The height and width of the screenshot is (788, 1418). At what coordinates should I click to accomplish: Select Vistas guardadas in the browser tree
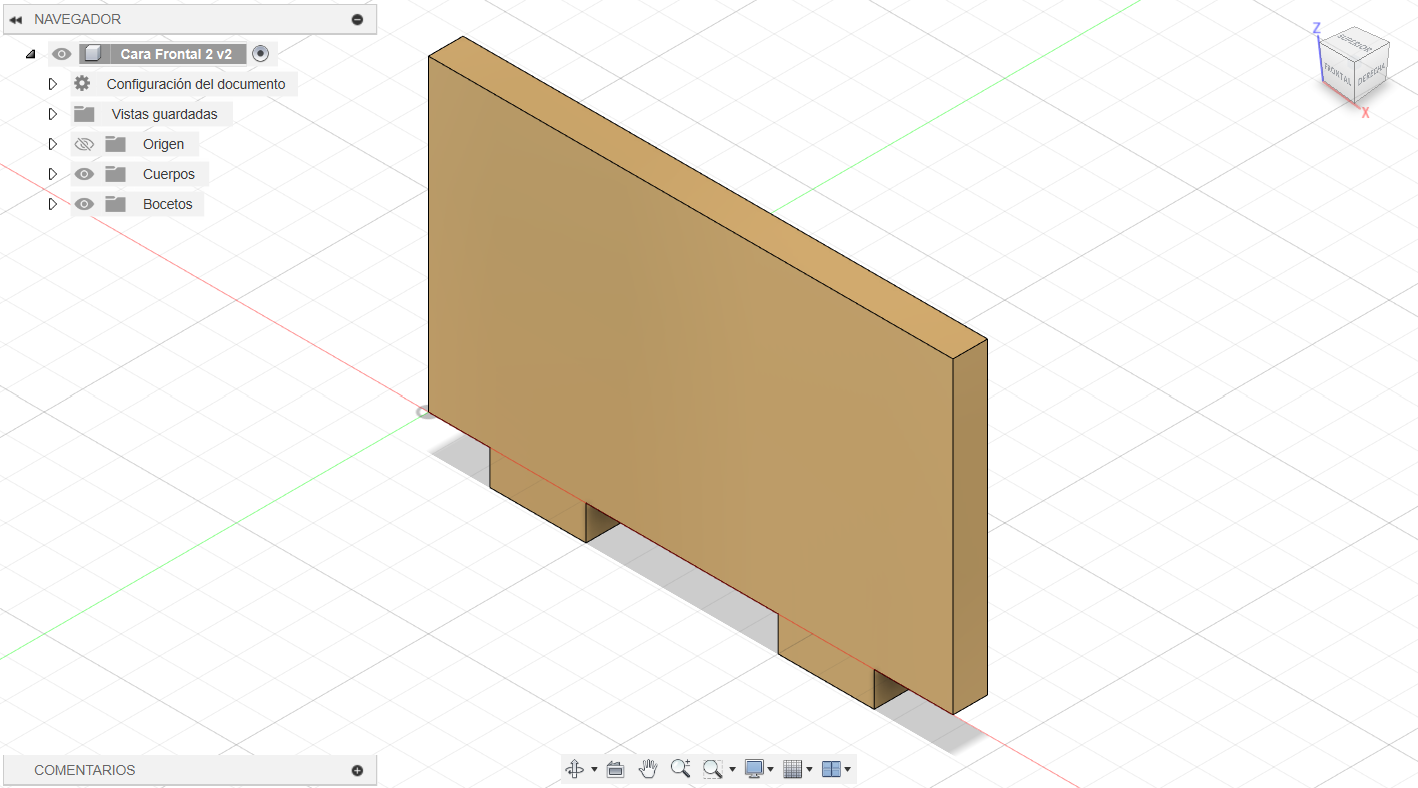[x=164, y=114]
